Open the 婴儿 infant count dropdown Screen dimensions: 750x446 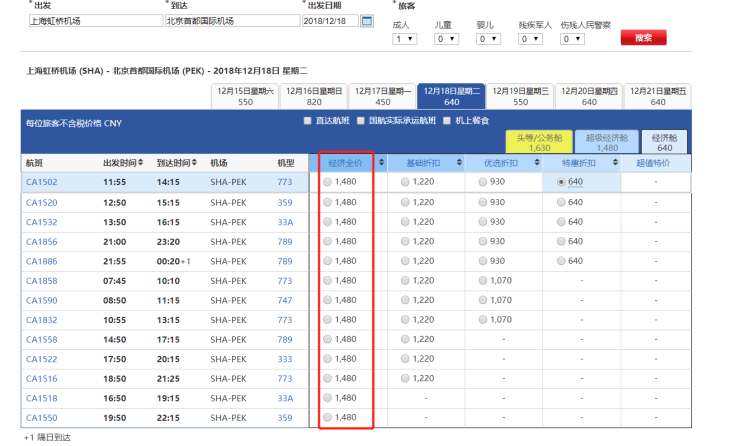pyautogui.click(x=488, y=39)
